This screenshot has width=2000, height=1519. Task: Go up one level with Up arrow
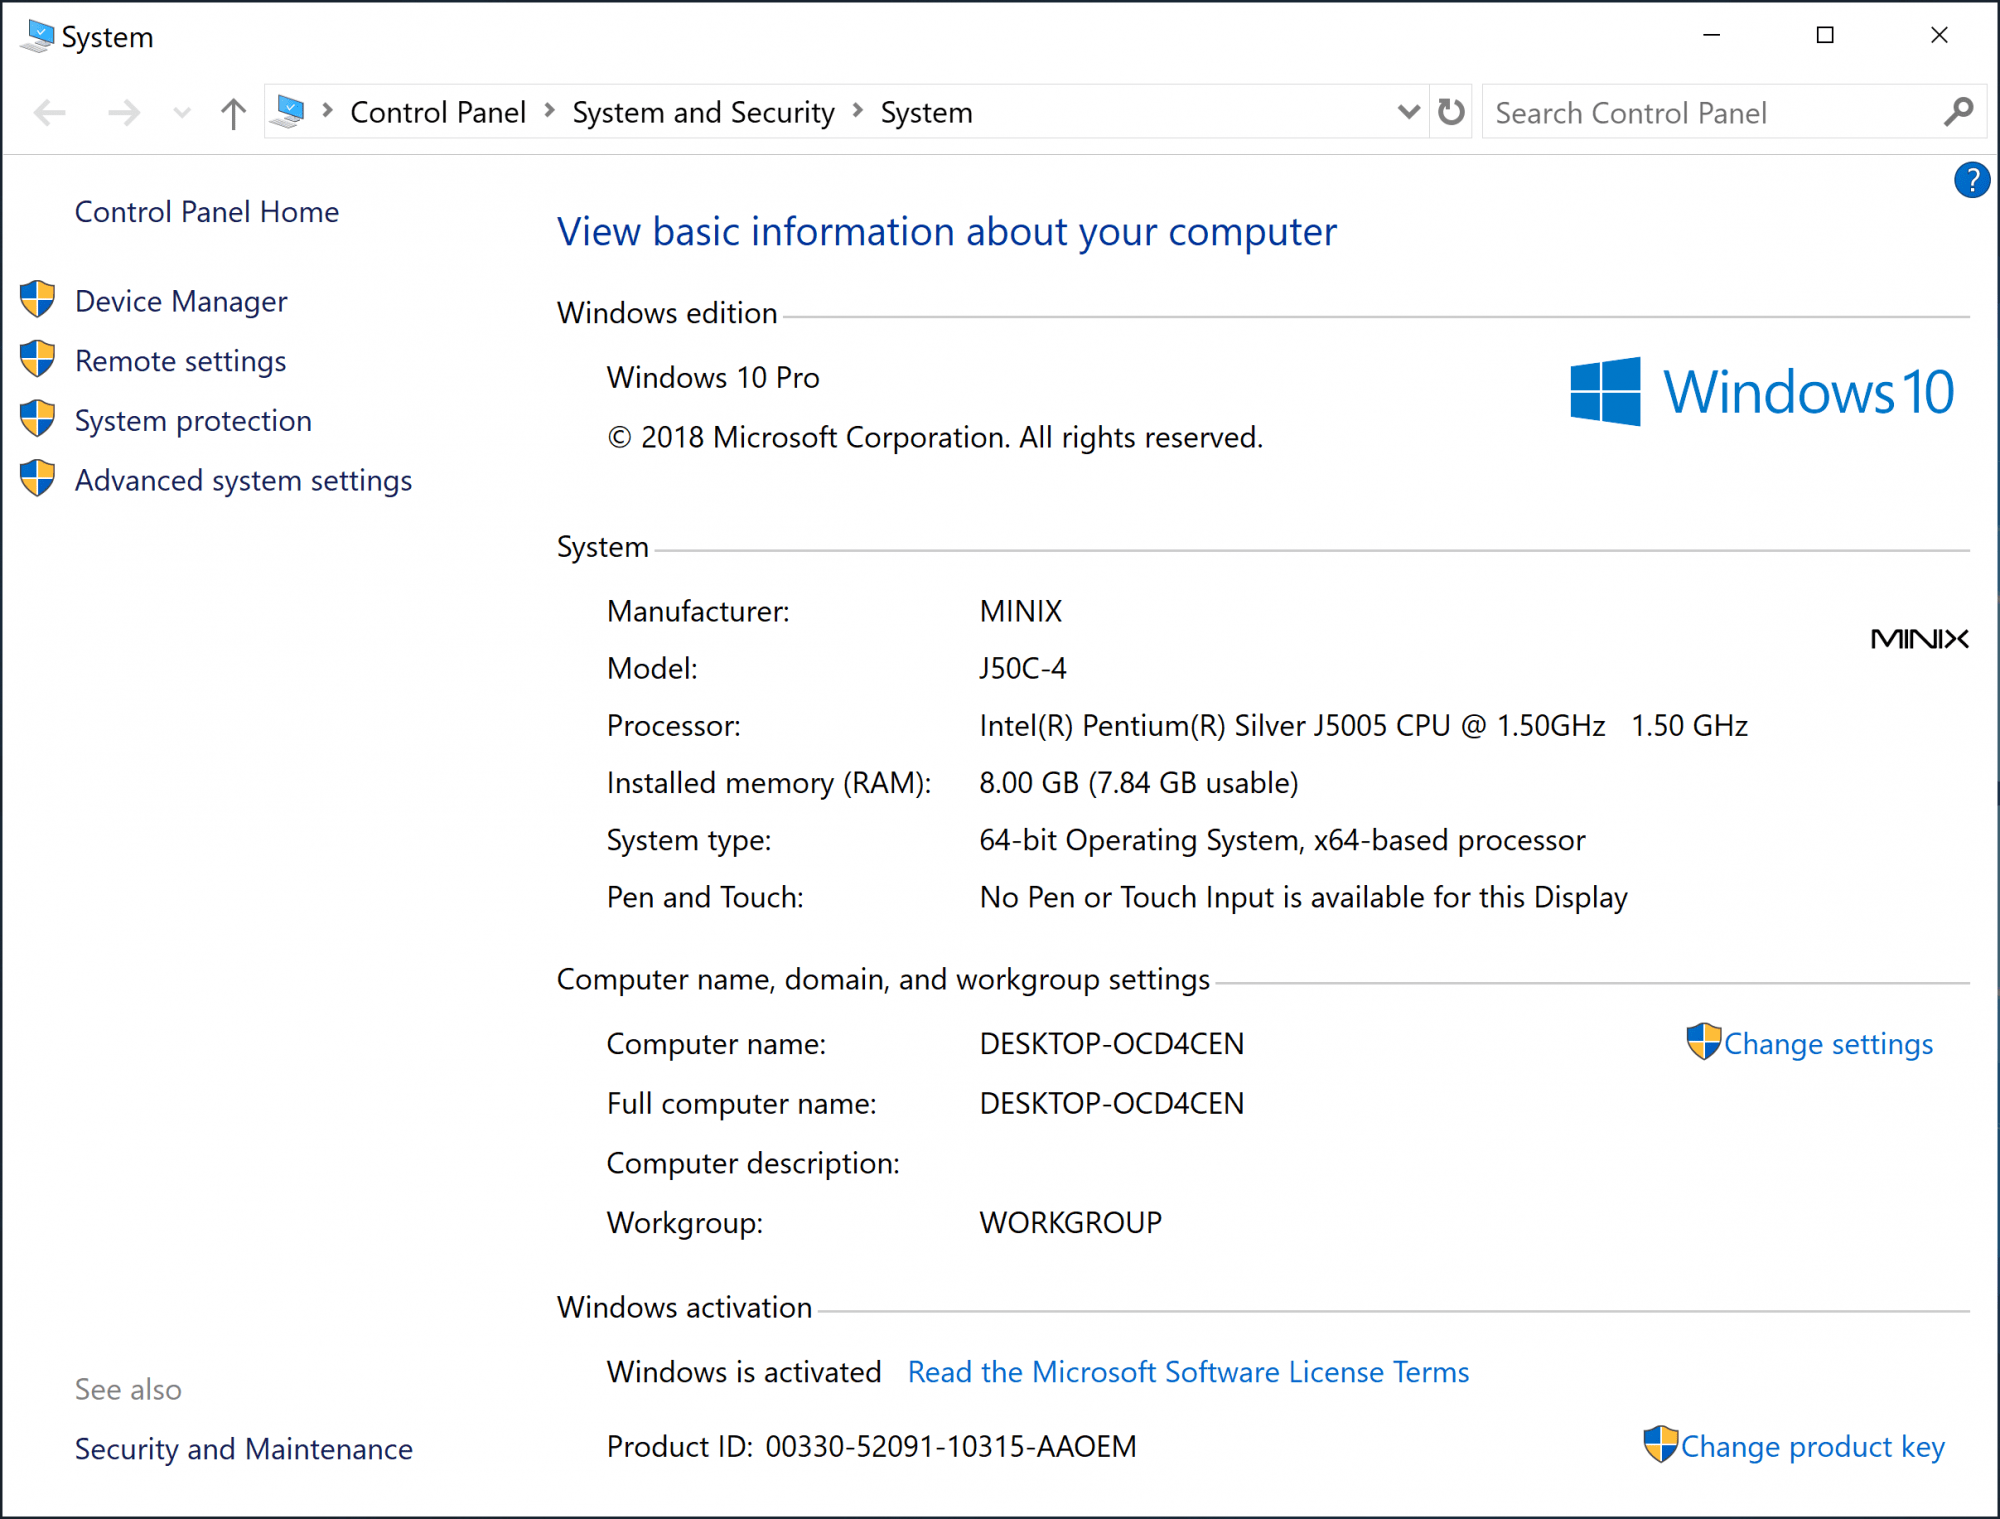(x=233, y=113)
